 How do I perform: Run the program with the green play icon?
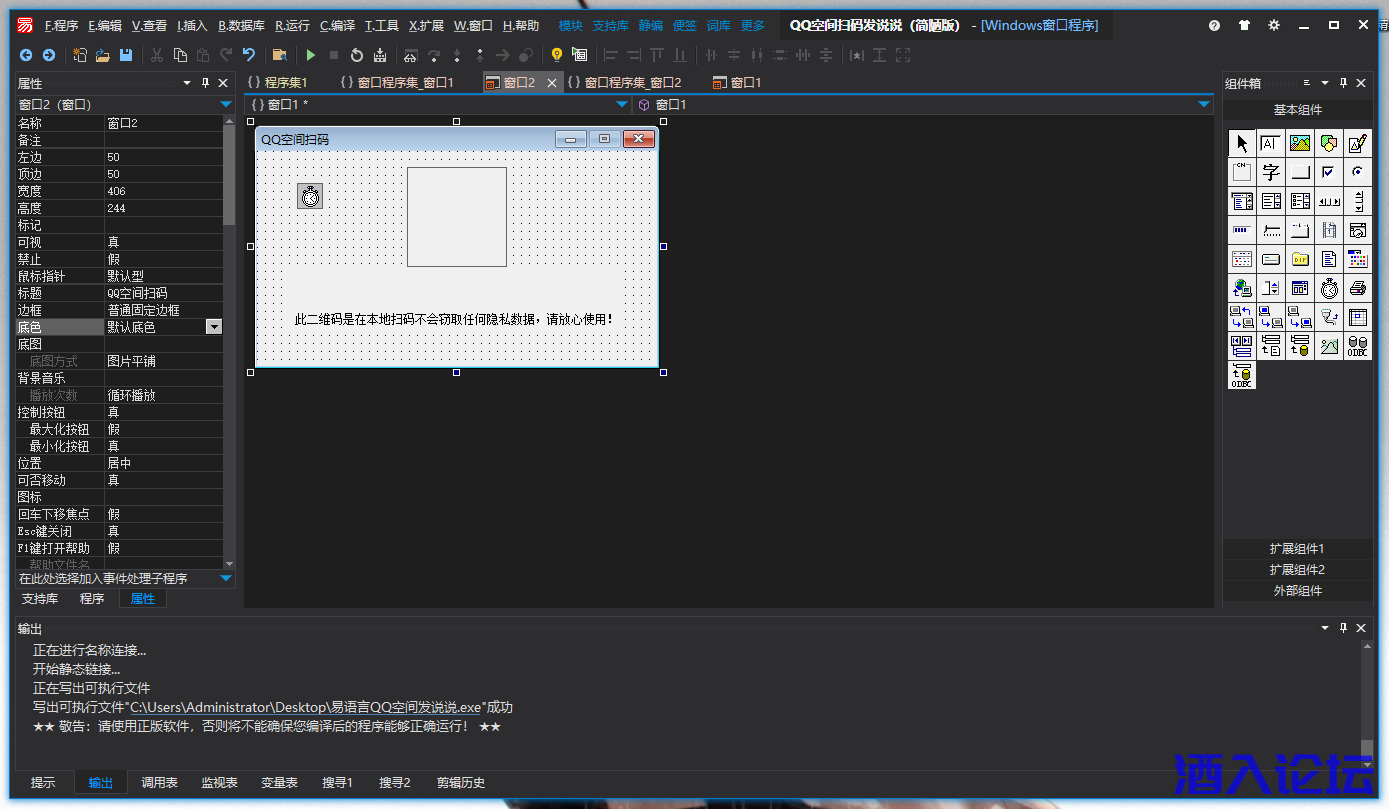coord(310,57)
